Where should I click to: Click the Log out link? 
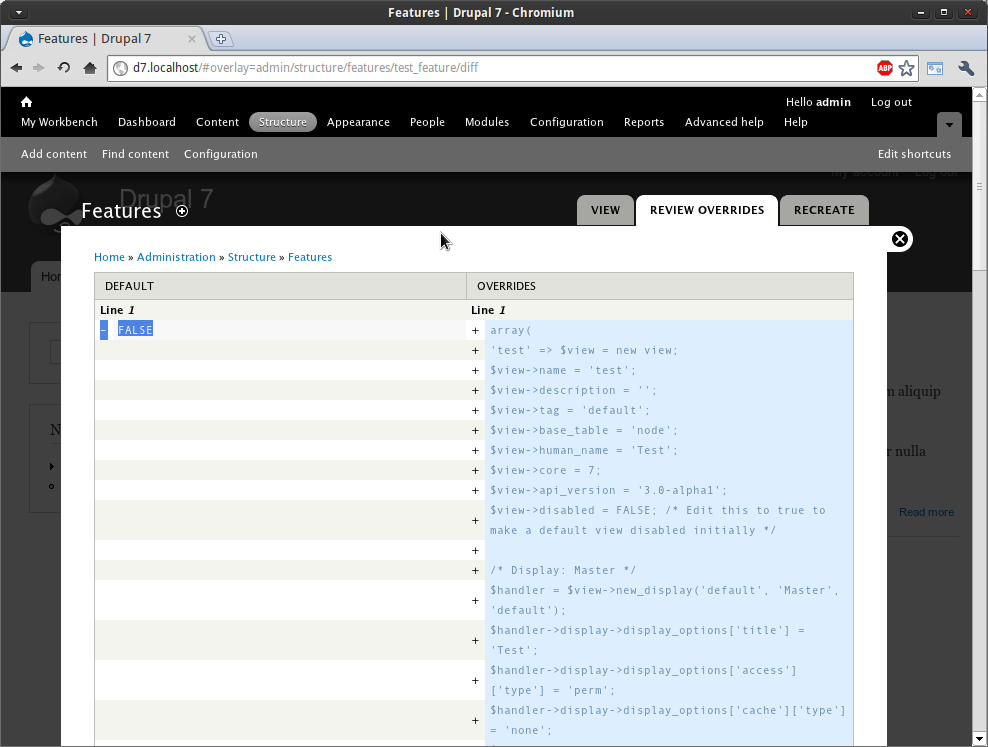891,102
